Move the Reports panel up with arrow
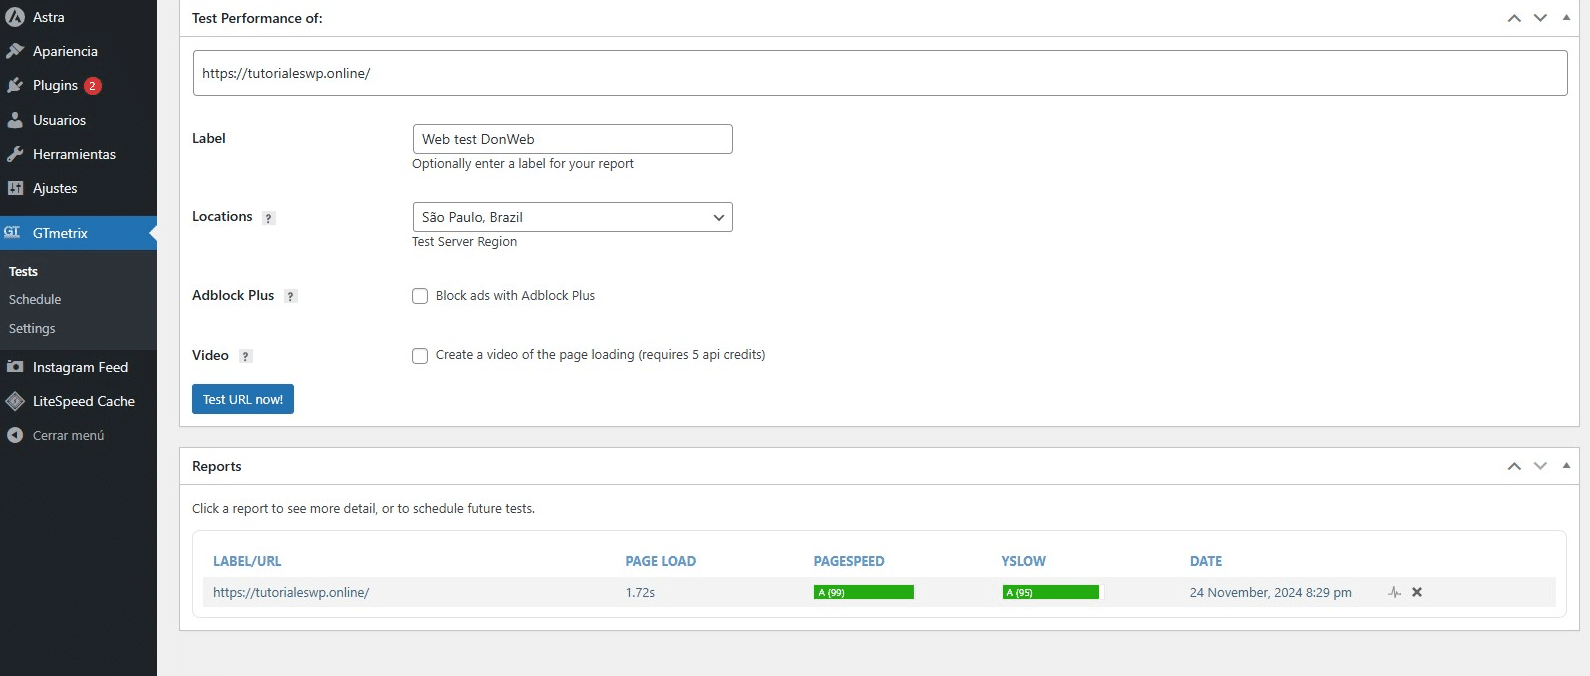The height and width of the screenshot is (676, 1590). (x=1514, y=466)
